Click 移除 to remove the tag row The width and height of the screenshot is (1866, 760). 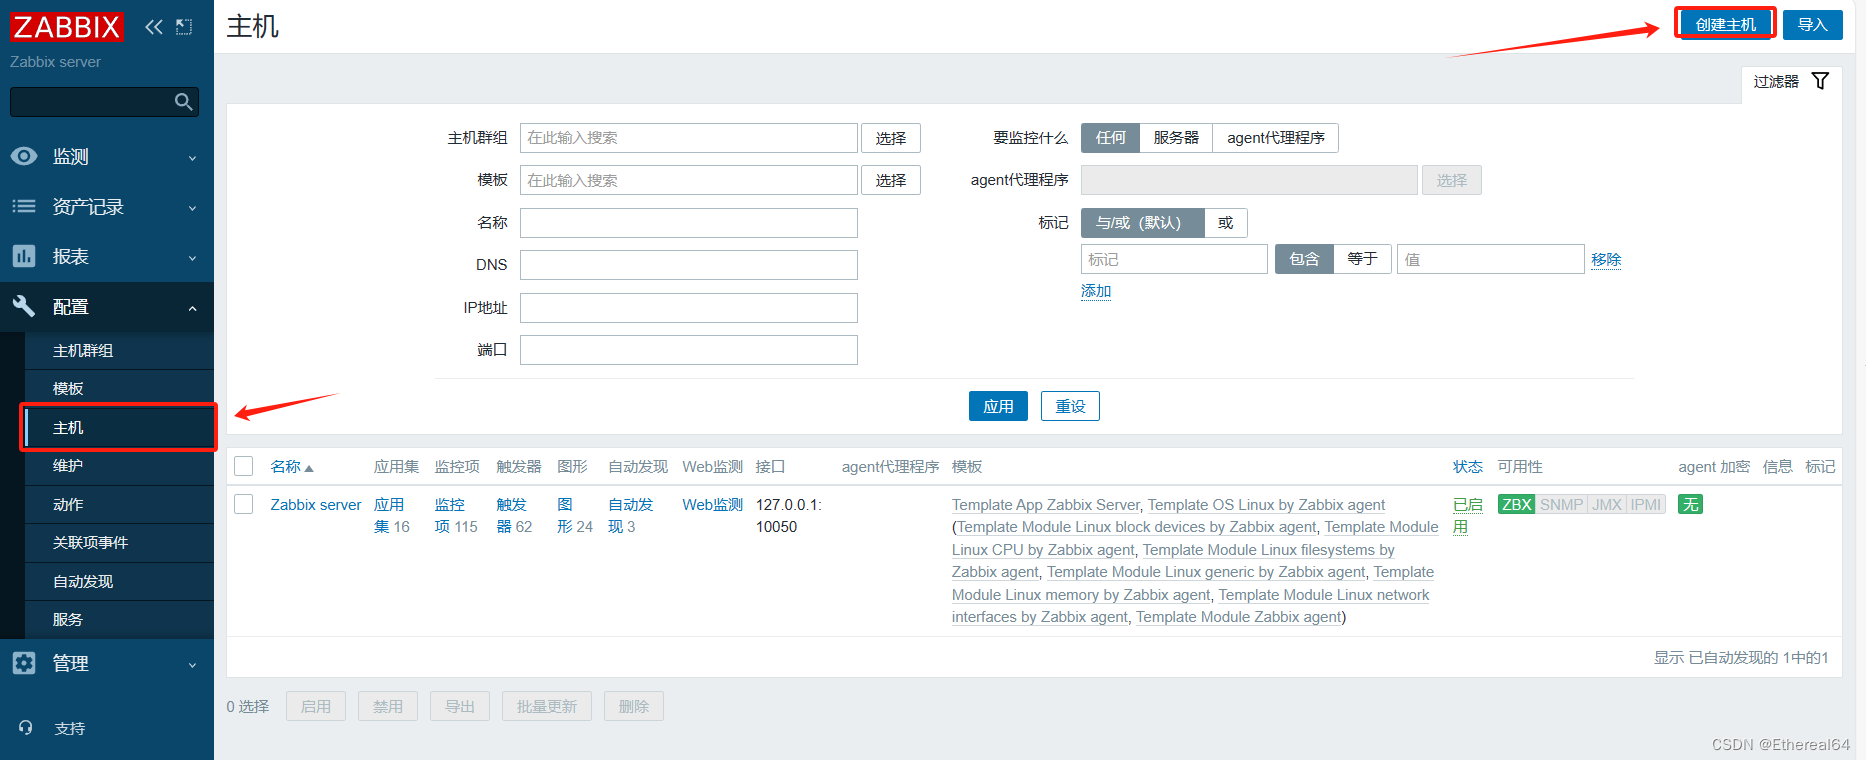click(1606, 260)
